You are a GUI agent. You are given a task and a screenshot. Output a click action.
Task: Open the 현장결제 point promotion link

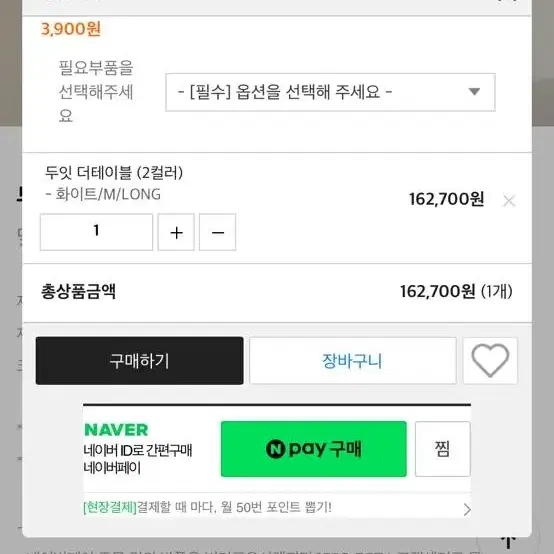[207, 507]
